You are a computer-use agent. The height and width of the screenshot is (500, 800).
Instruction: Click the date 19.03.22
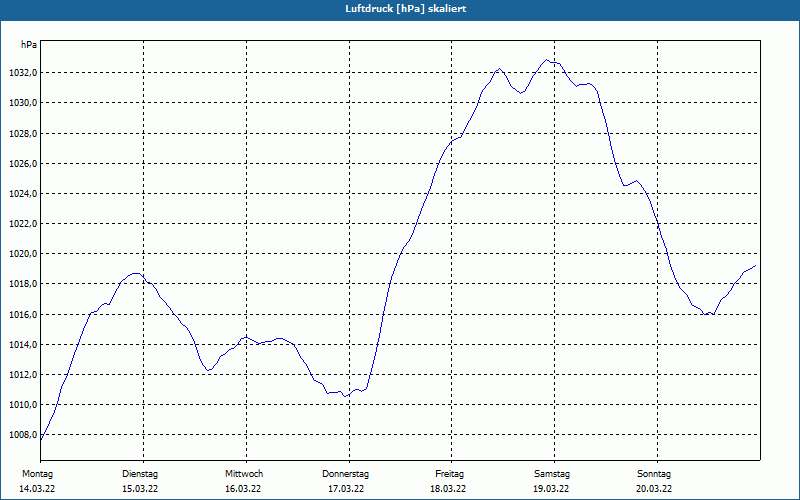(551, 489)
